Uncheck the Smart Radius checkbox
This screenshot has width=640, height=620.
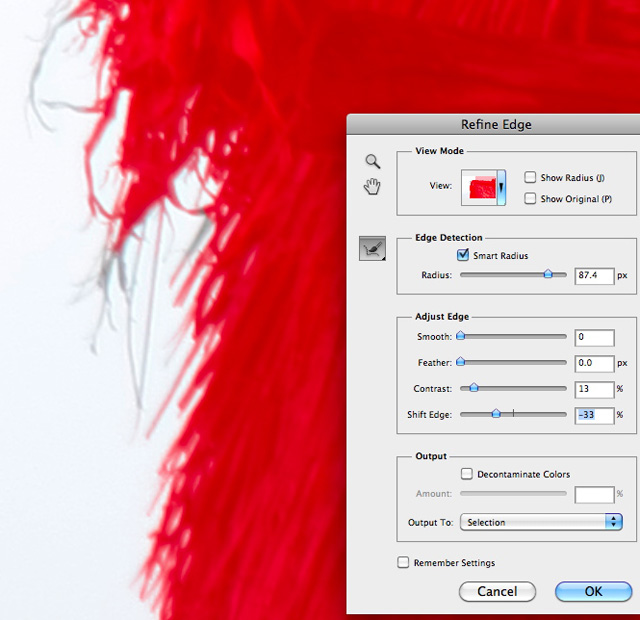(462, 255)
